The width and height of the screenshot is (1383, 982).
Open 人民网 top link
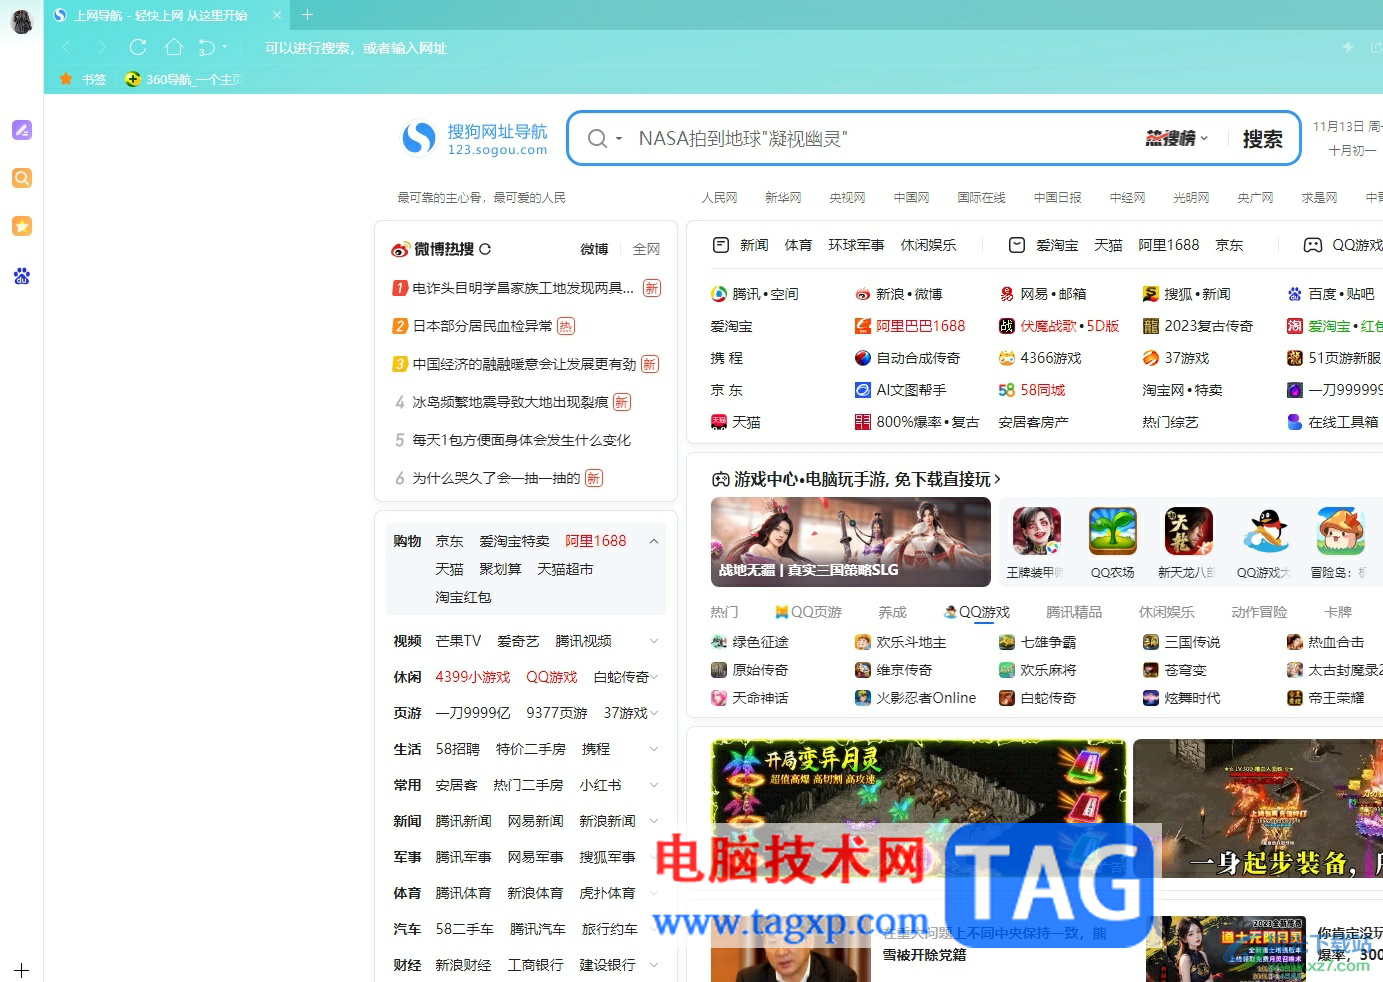pyautogui.click(x=719, y=198)
